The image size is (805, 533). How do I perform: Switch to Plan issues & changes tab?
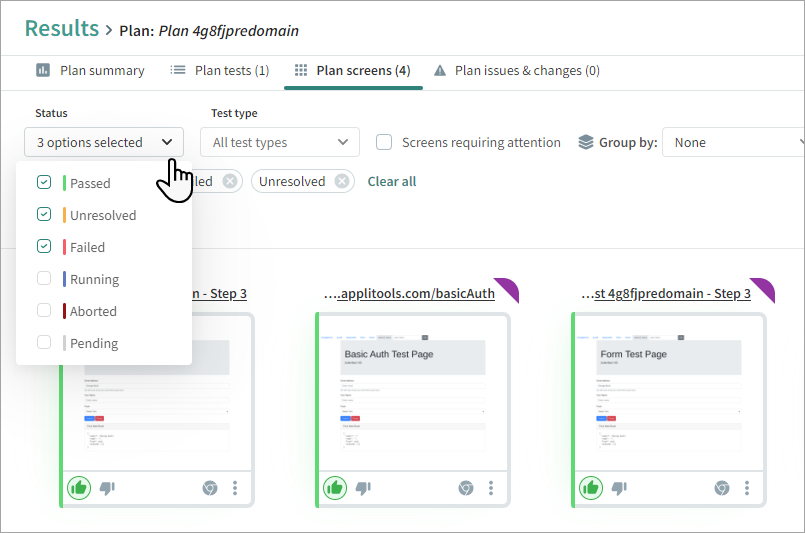(516, 71)
